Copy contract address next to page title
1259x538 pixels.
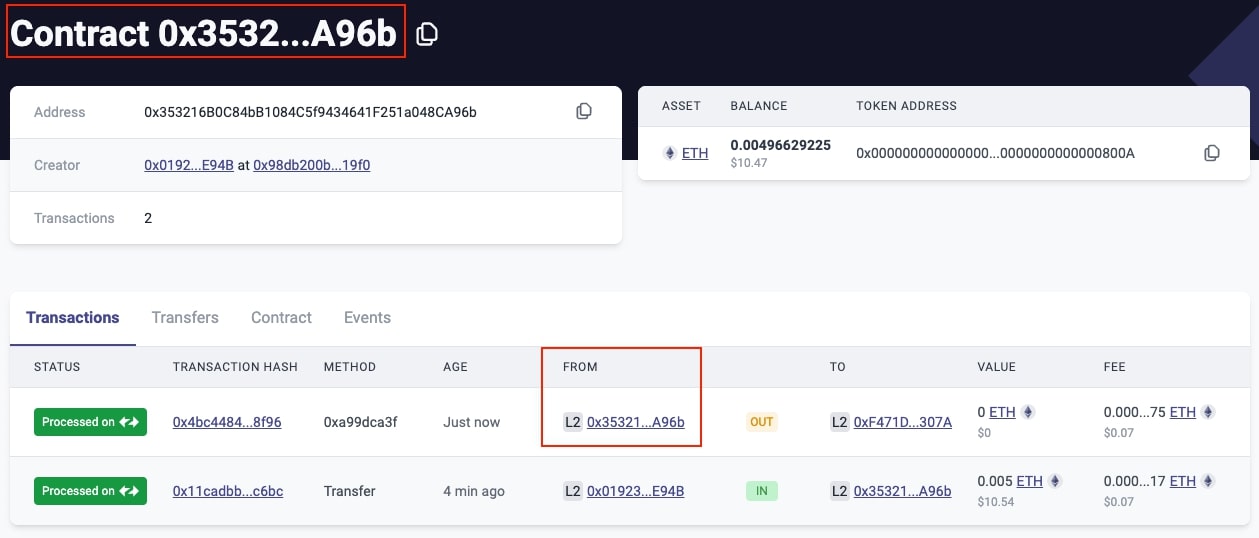pos(427,34)
